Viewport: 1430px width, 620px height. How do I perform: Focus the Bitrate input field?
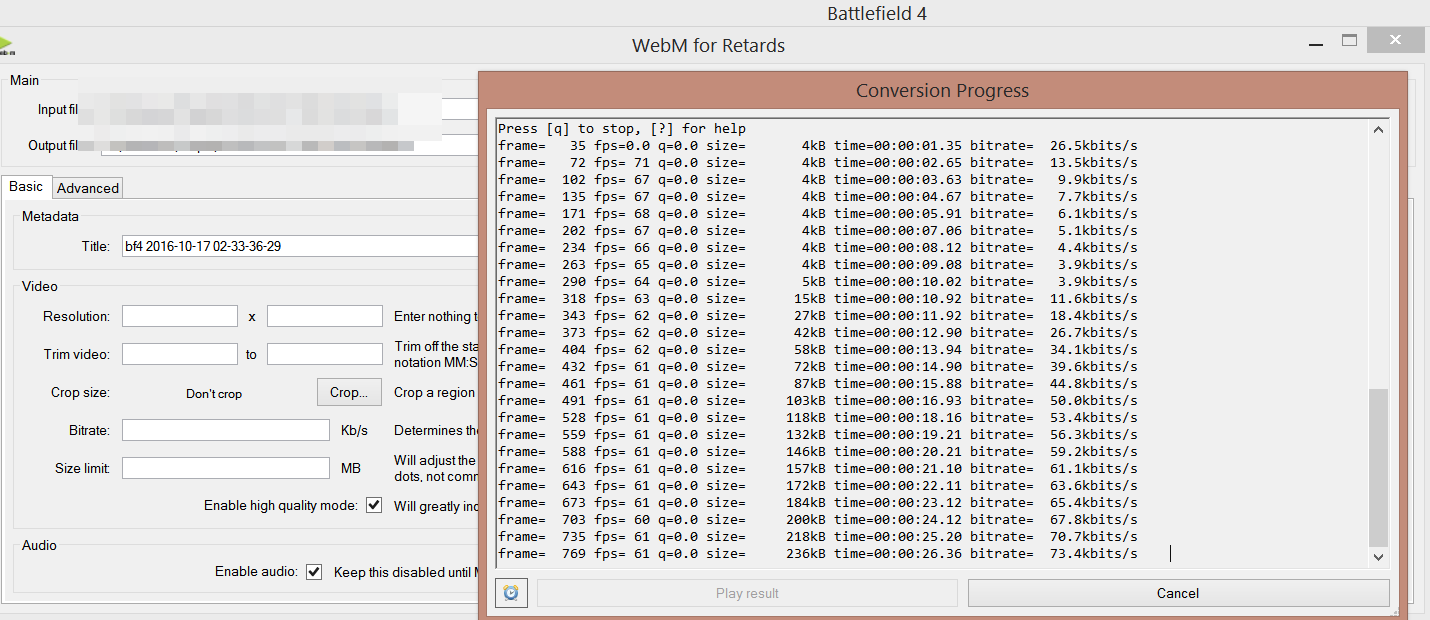pos(226,430)
